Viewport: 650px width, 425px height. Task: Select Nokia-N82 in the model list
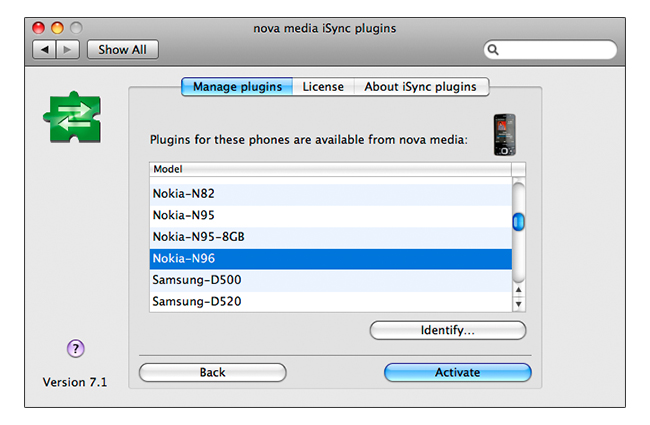click(330, 194)
